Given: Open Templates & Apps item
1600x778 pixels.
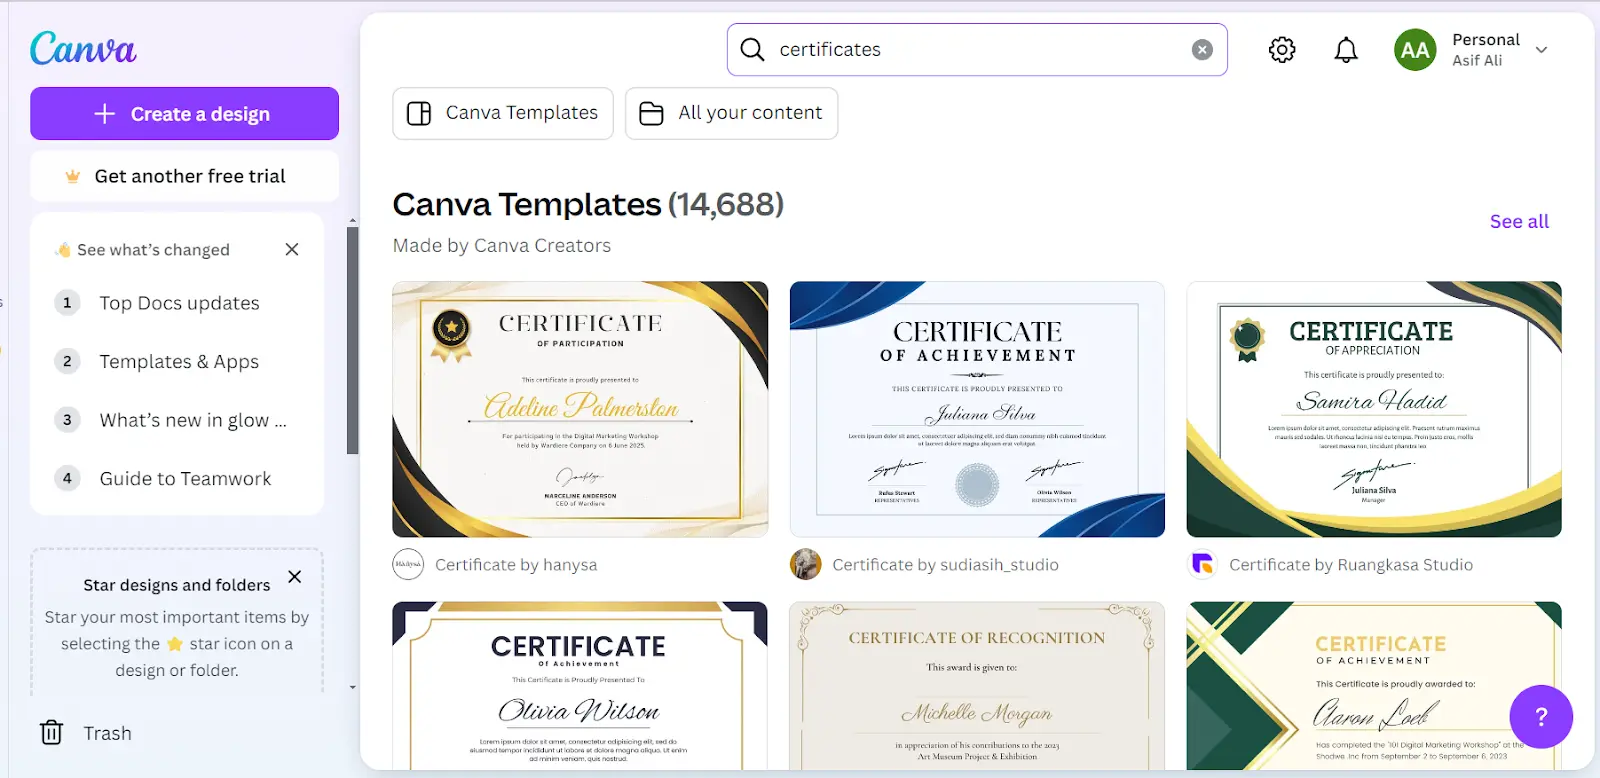Looking at the screenshot, I should (179, 361).
